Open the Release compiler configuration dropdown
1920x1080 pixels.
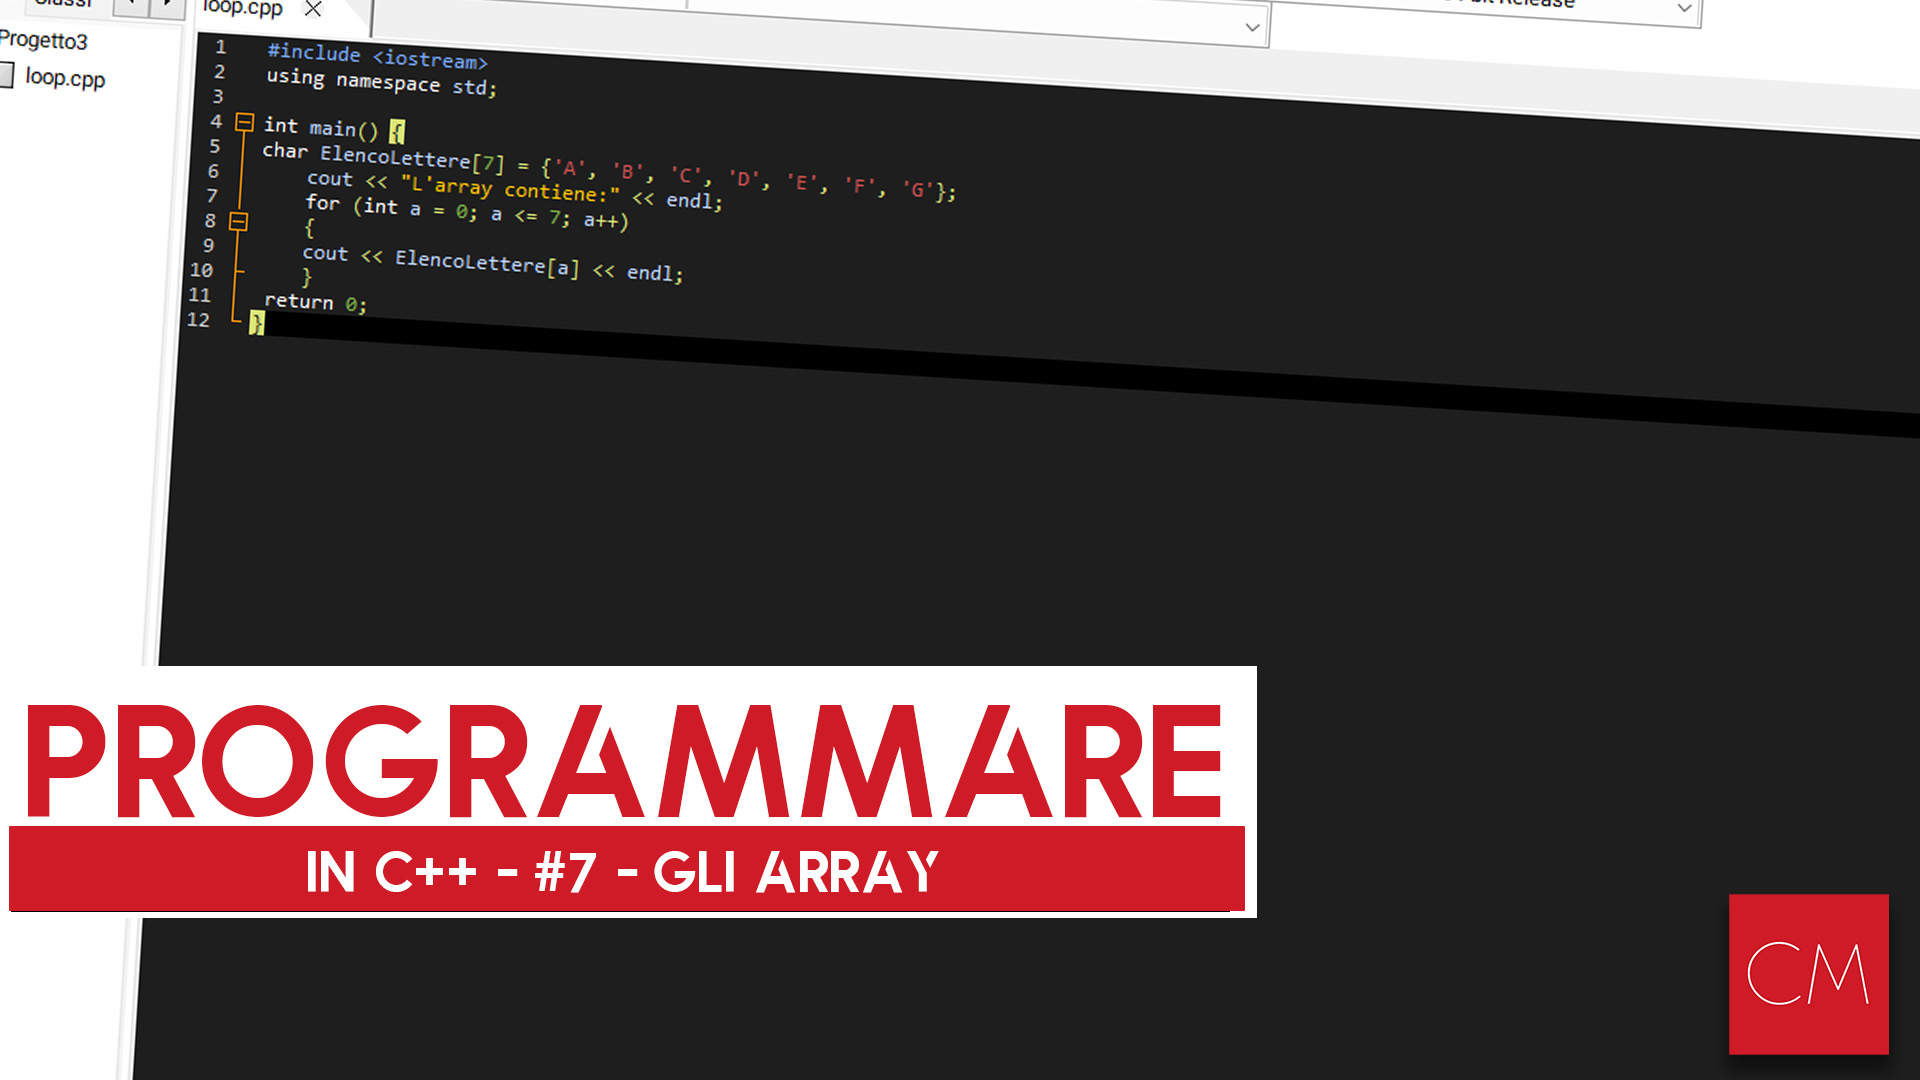[x=1684, y=8]
